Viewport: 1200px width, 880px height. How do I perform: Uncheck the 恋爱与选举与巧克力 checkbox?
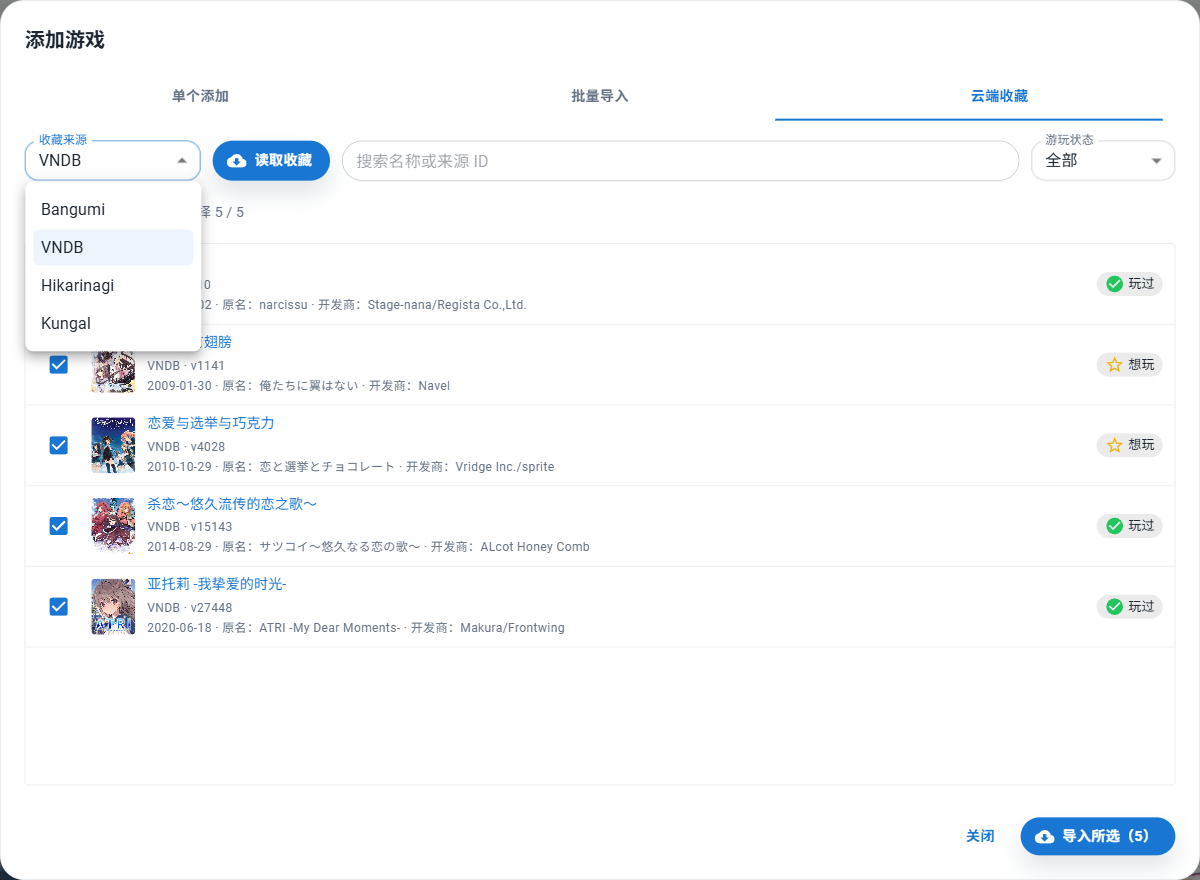tap(59, 445)
